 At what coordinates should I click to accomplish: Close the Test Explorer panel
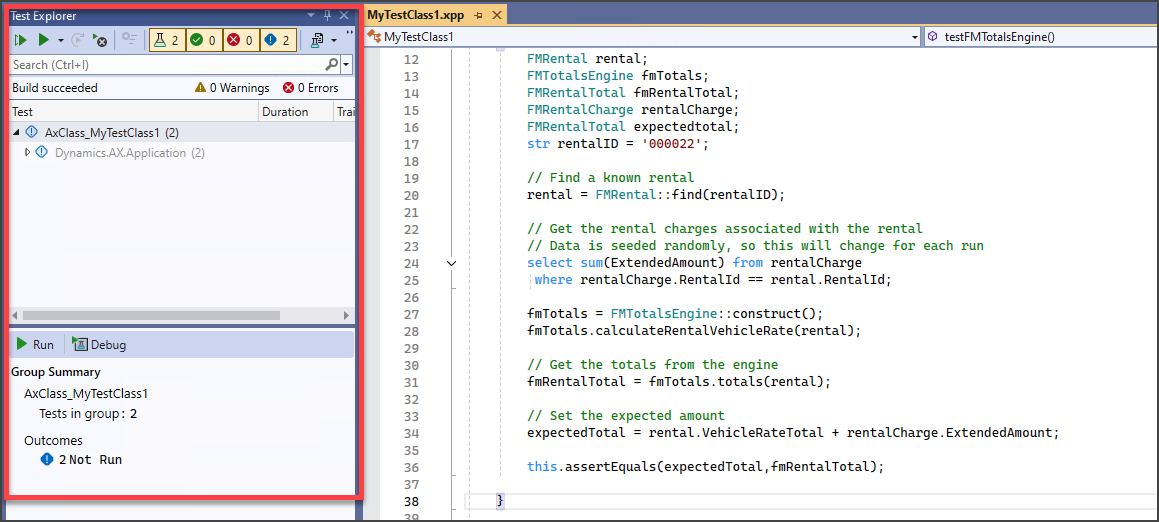pyautogui.click(x=344, y=15)
